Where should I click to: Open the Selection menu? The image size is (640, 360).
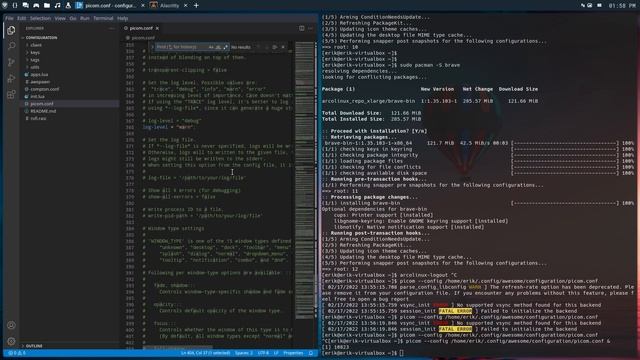[x=40, y=18]
